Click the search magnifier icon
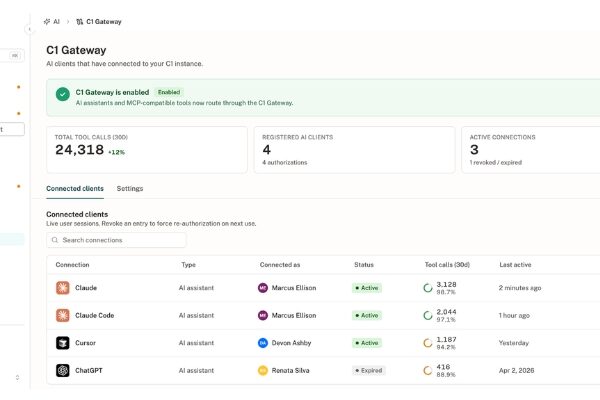Viewport: 600px width, 400px height. pyautogui.click(x=55, y=240)
